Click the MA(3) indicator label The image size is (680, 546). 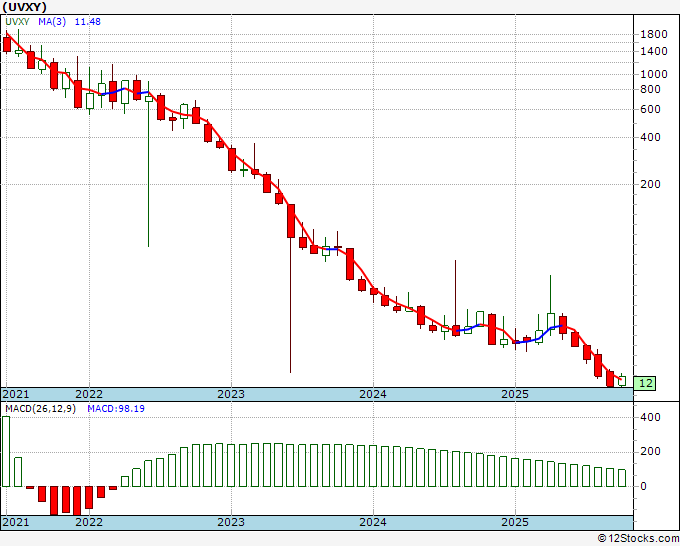(52, 22)
